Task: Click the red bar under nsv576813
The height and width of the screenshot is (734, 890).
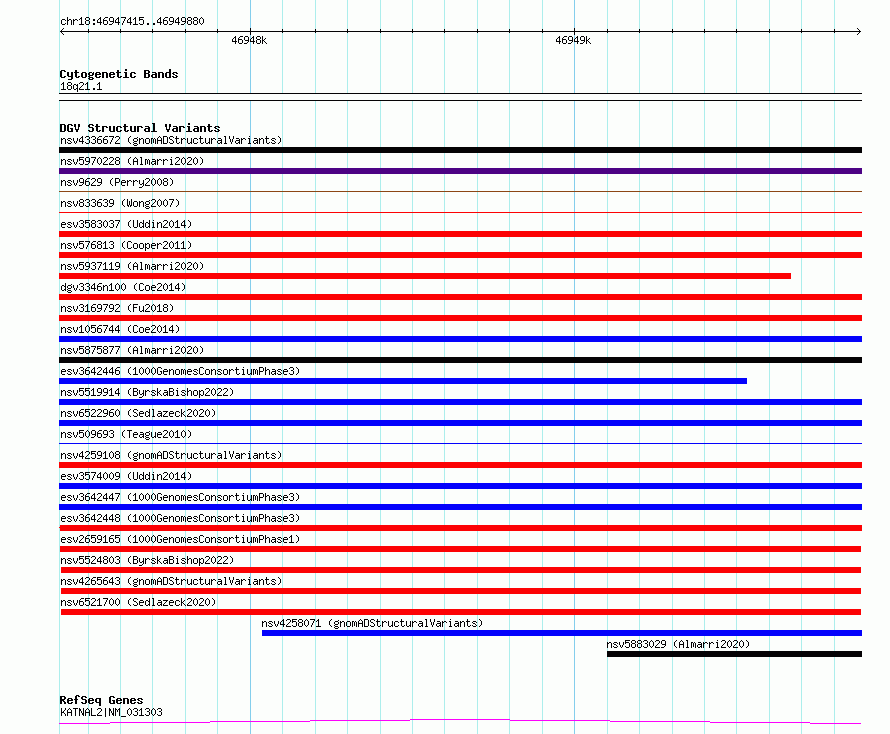Action: click(460, 255)
